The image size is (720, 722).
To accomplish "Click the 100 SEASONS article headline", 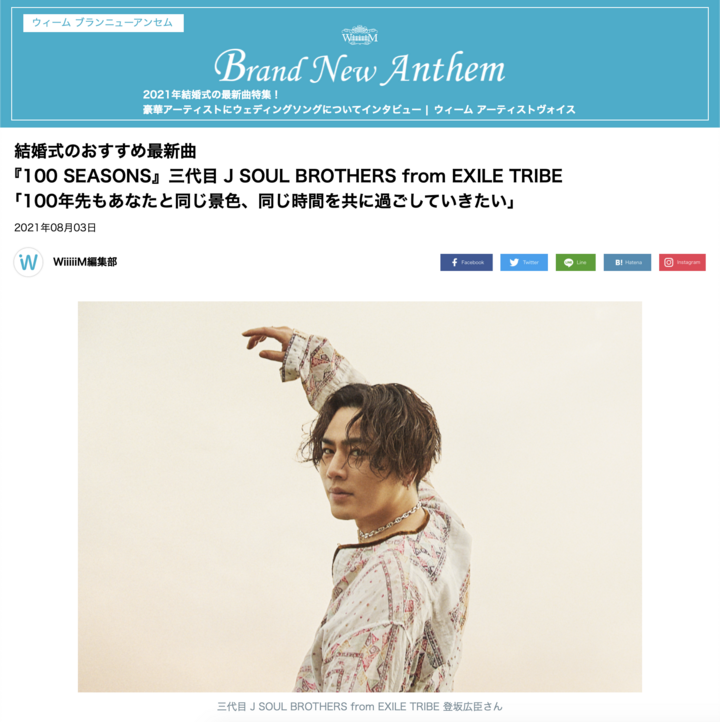I will (288, 176).
